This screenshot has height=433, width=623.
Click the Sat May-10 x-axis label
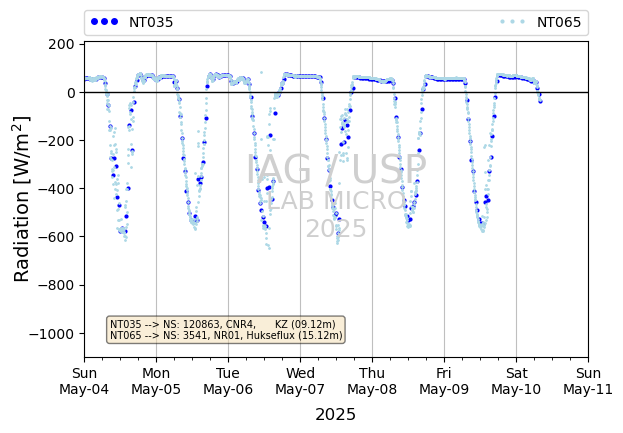(516, 381)
